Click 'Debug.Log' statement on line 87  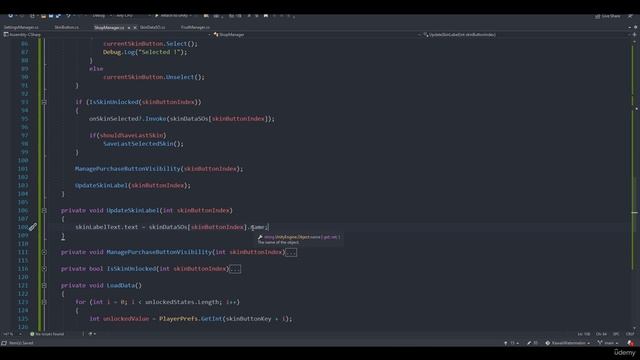[x=145, y=52]
